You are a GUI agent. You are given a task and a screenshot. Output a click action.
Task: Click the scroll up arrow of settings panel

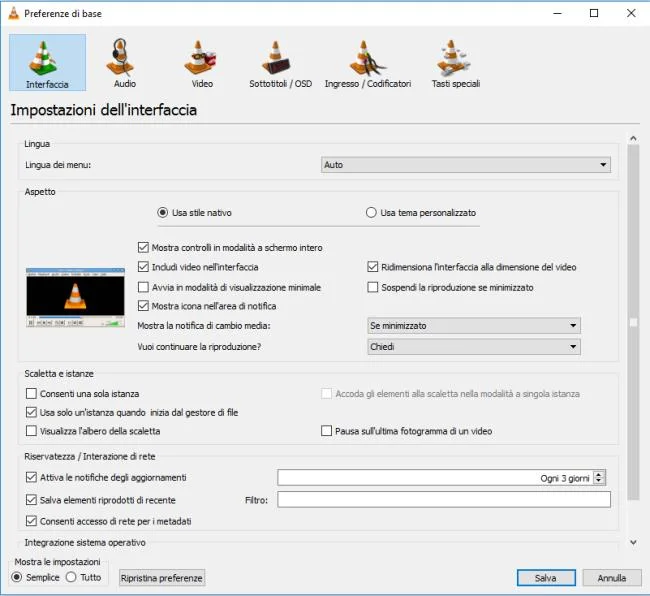click(x=633, y=138)
